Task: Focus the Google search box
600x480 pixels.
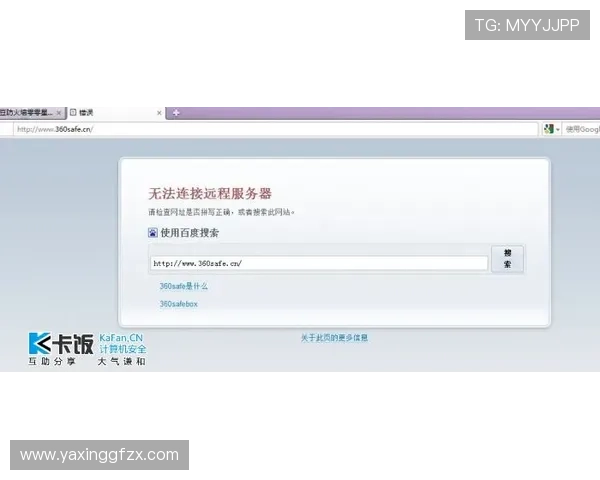Action: tap(582, 129)
